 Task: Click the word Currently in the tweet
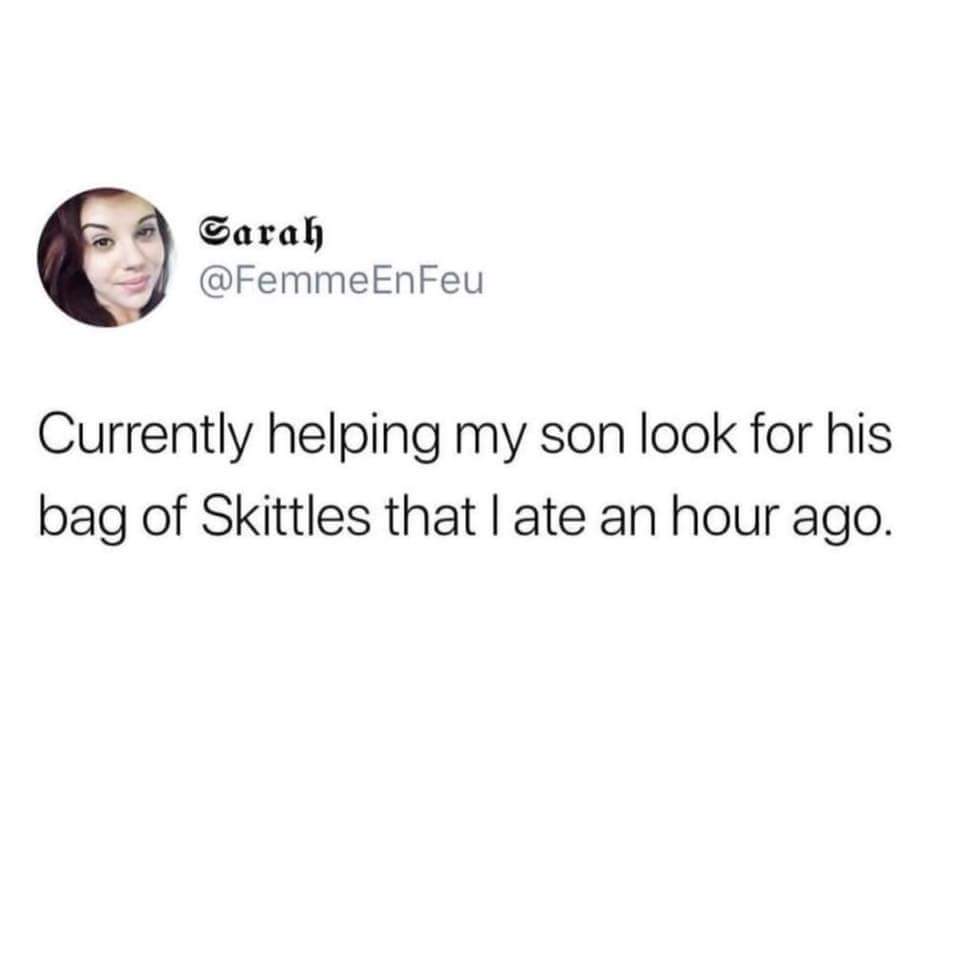(x=145, y=437)
